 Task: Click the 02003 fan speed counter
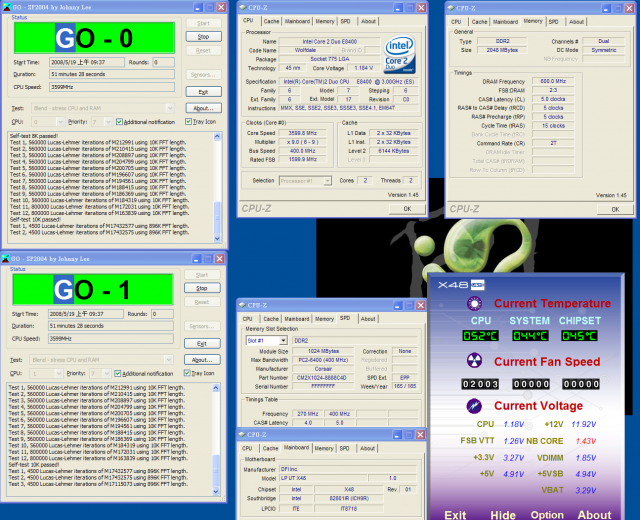tap(480, 384)
